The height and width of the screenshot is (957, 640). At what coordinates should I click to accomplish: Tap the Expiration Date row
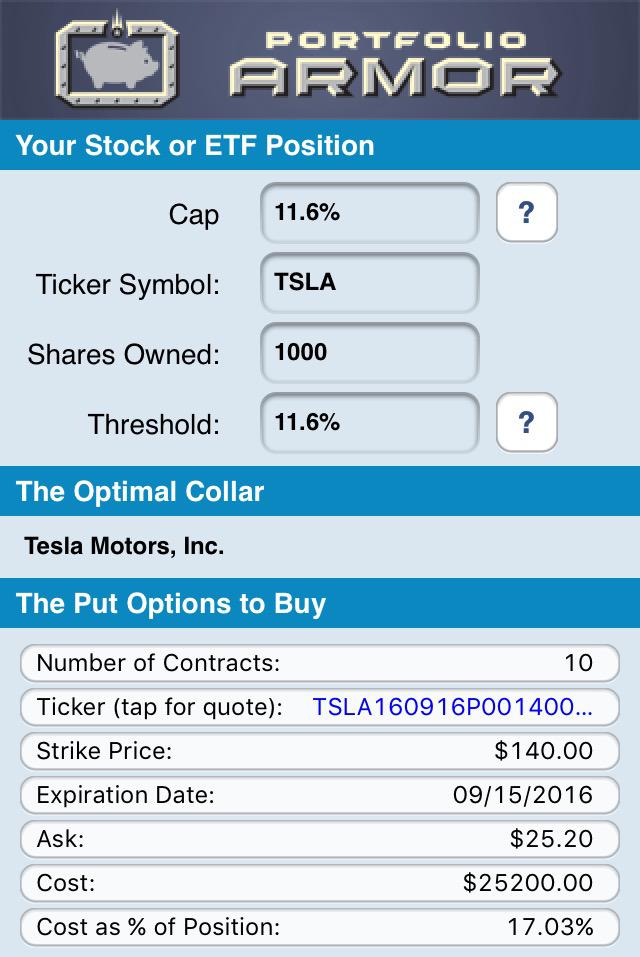[320, 795]
